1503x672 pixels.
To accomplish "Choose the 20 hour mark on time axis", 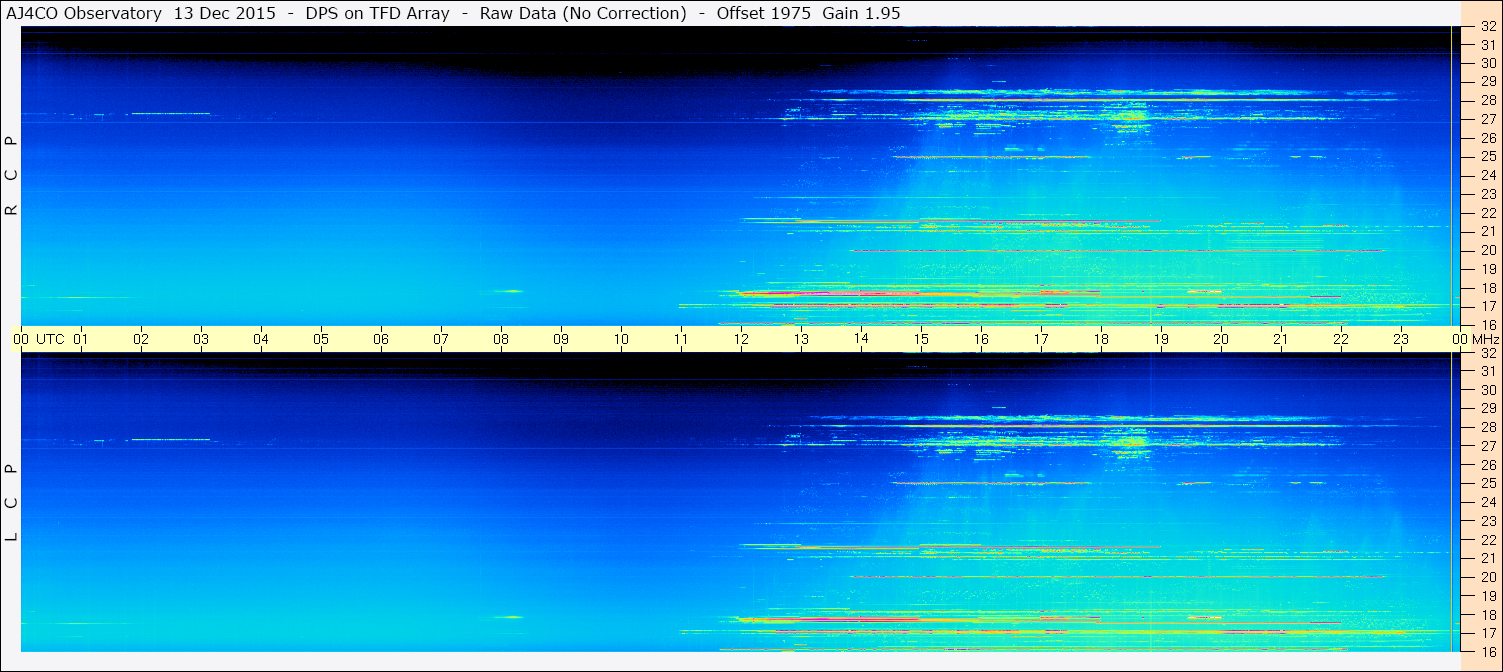I will pyautogui.click(x=1221, y=339).
